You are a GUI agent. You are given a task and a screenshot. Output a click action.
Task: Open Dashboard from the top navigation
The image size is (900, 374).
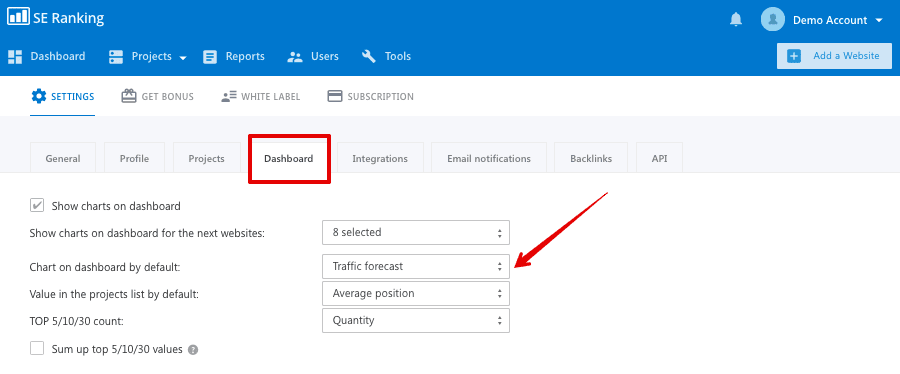(x=57, y=56)
